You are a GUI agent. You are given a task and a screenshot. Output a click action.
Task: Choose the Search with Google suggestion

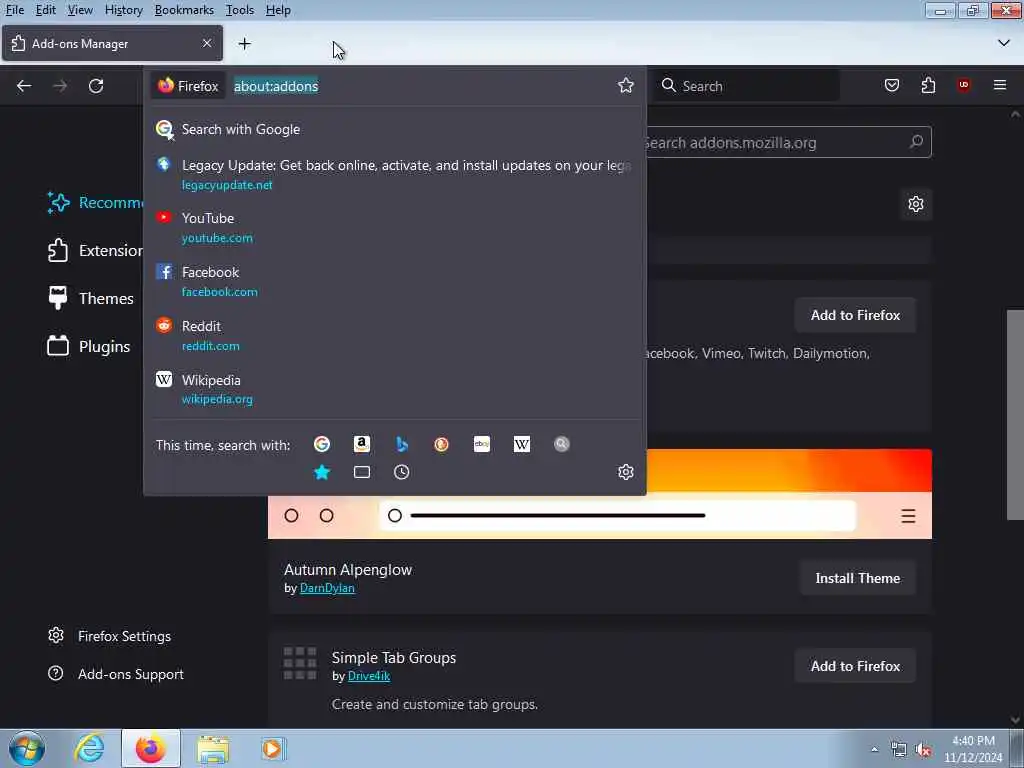(x=394, y=129)
